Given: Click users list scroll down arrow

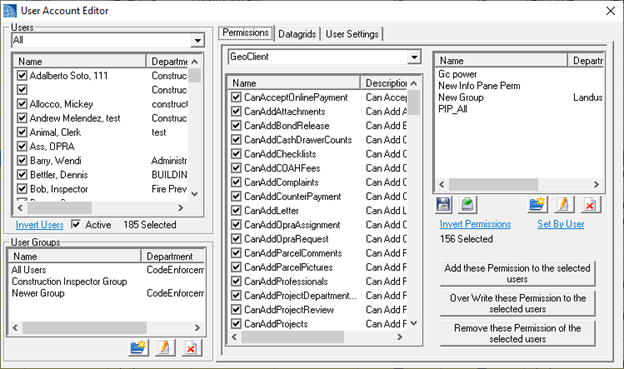Looking at the screenshot, I should [194, 194].
